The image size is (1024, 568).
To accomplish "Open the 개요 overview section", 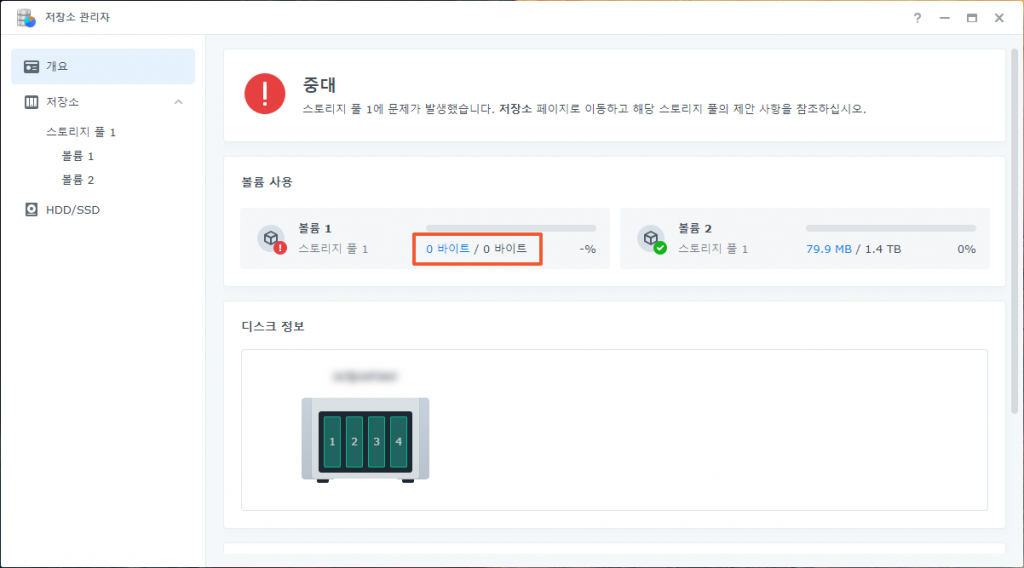I will 103,66.
